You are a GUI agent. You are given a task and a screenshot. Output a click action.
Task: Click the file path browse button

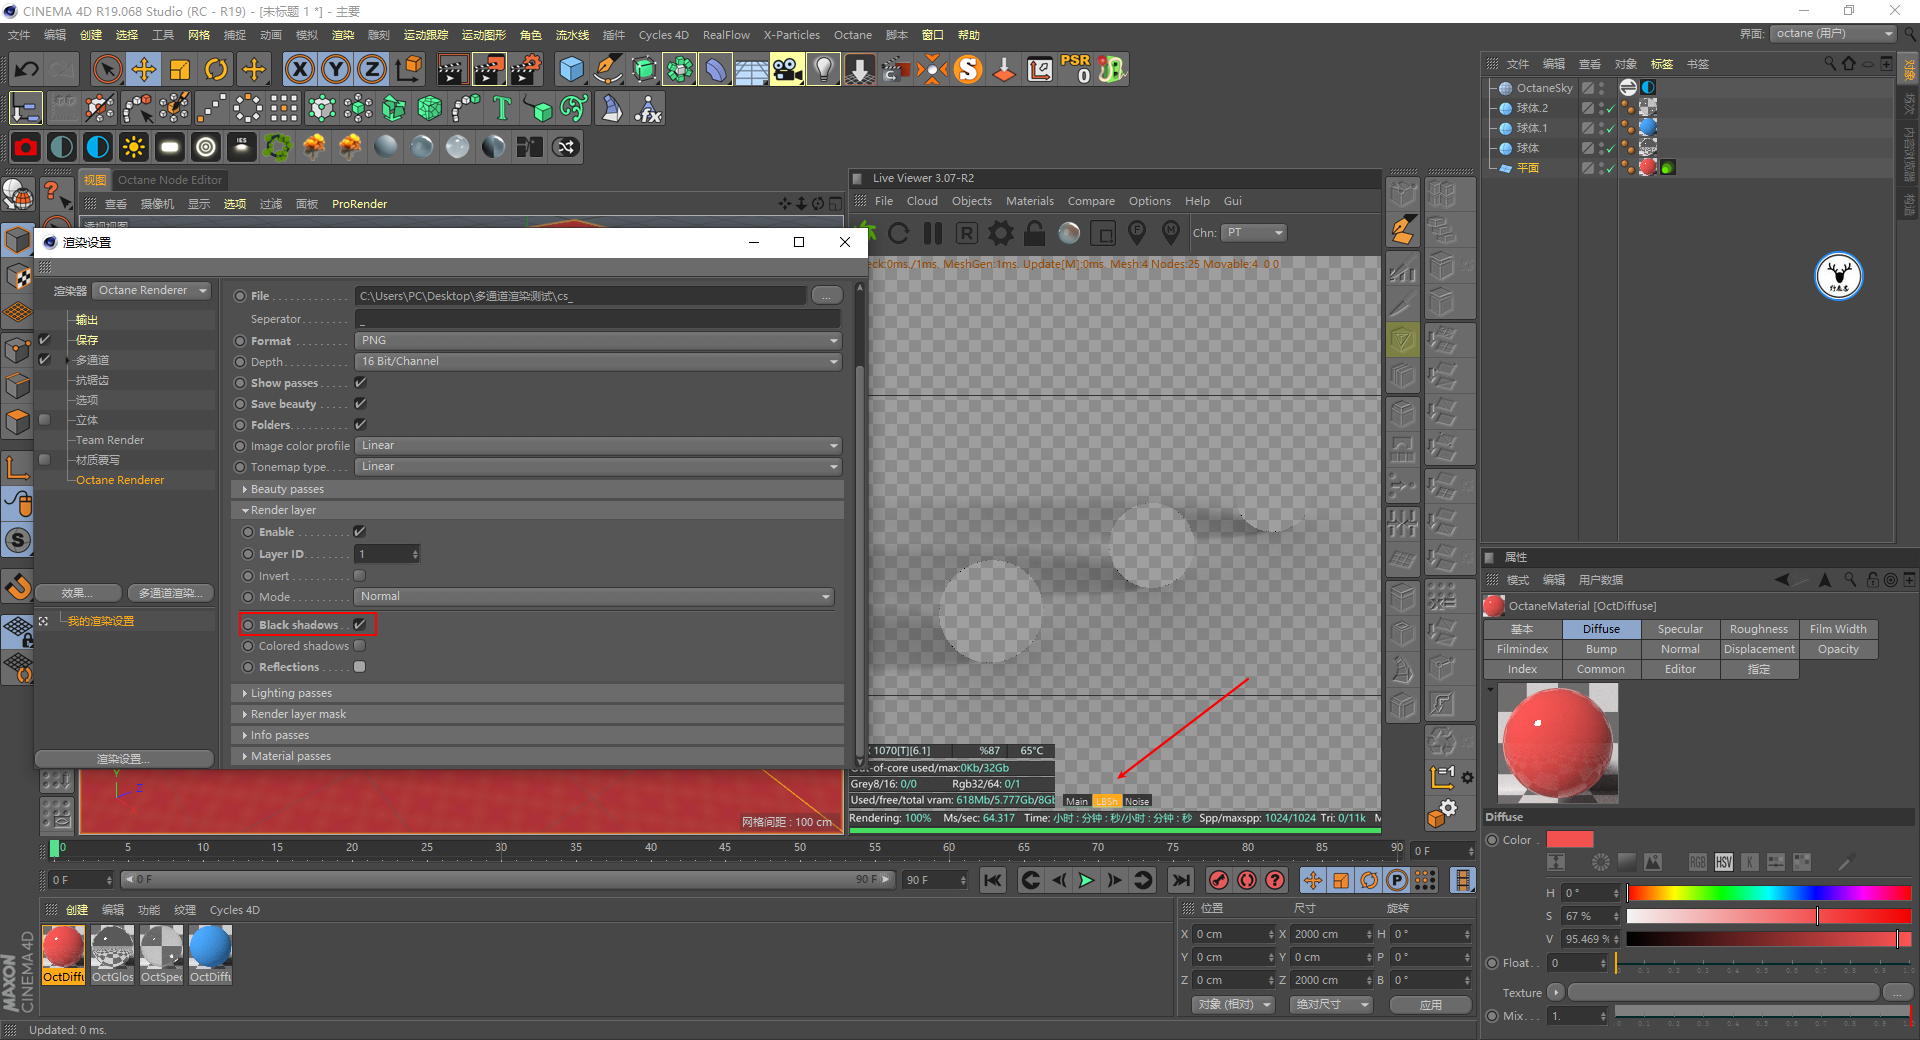(x=826, y=296)
